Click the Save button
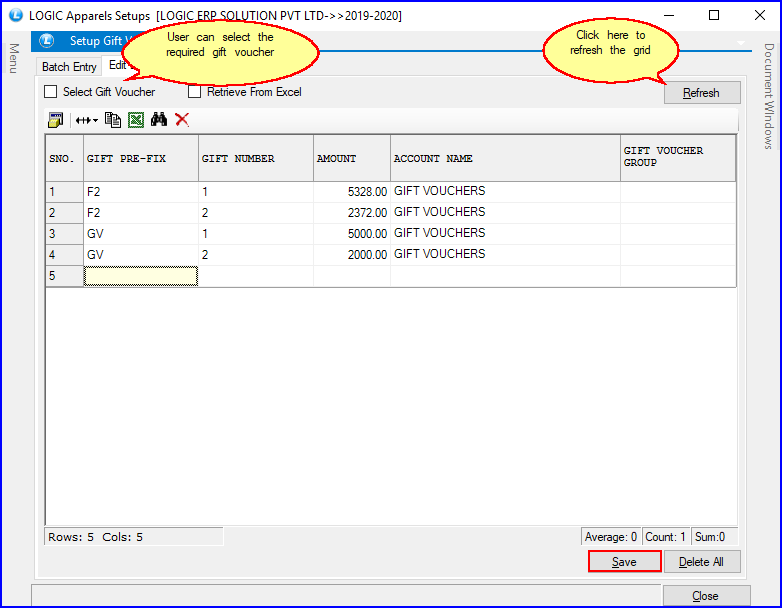The height and width of the screenshot is (608, 782). pyautogui.click(x=624, y=562)
